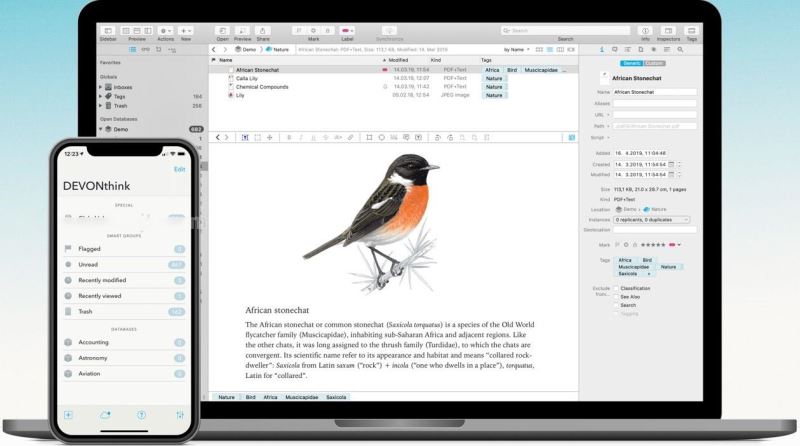Collapse the Demo database in sidebar

click(101, 129)
